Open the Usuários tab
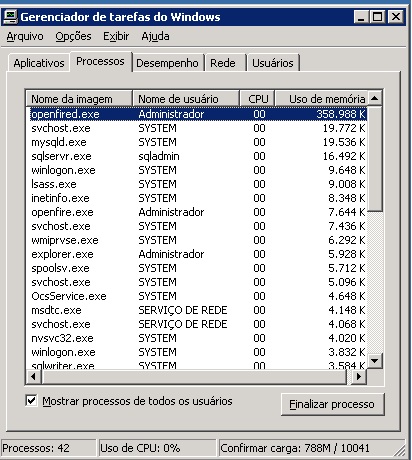 point(273,63)
